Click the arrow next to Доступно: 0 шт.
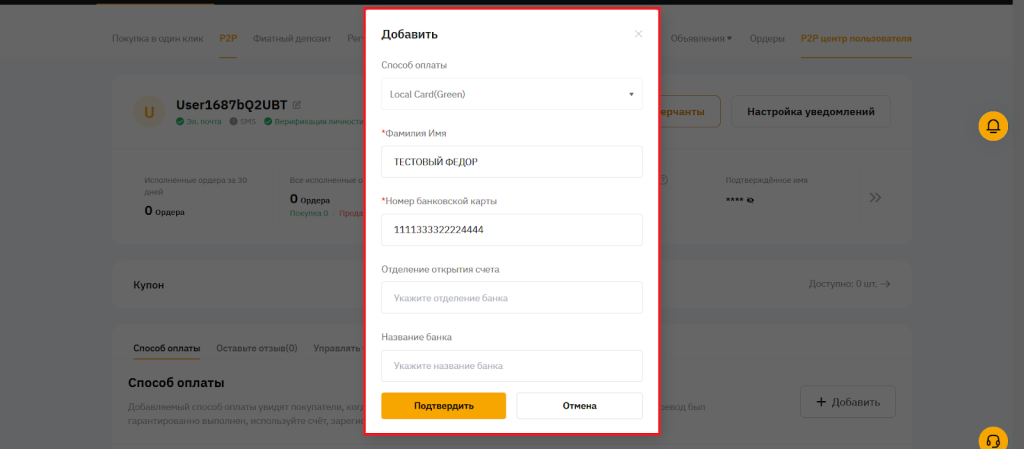The image size is (1024, 449). 885,284
